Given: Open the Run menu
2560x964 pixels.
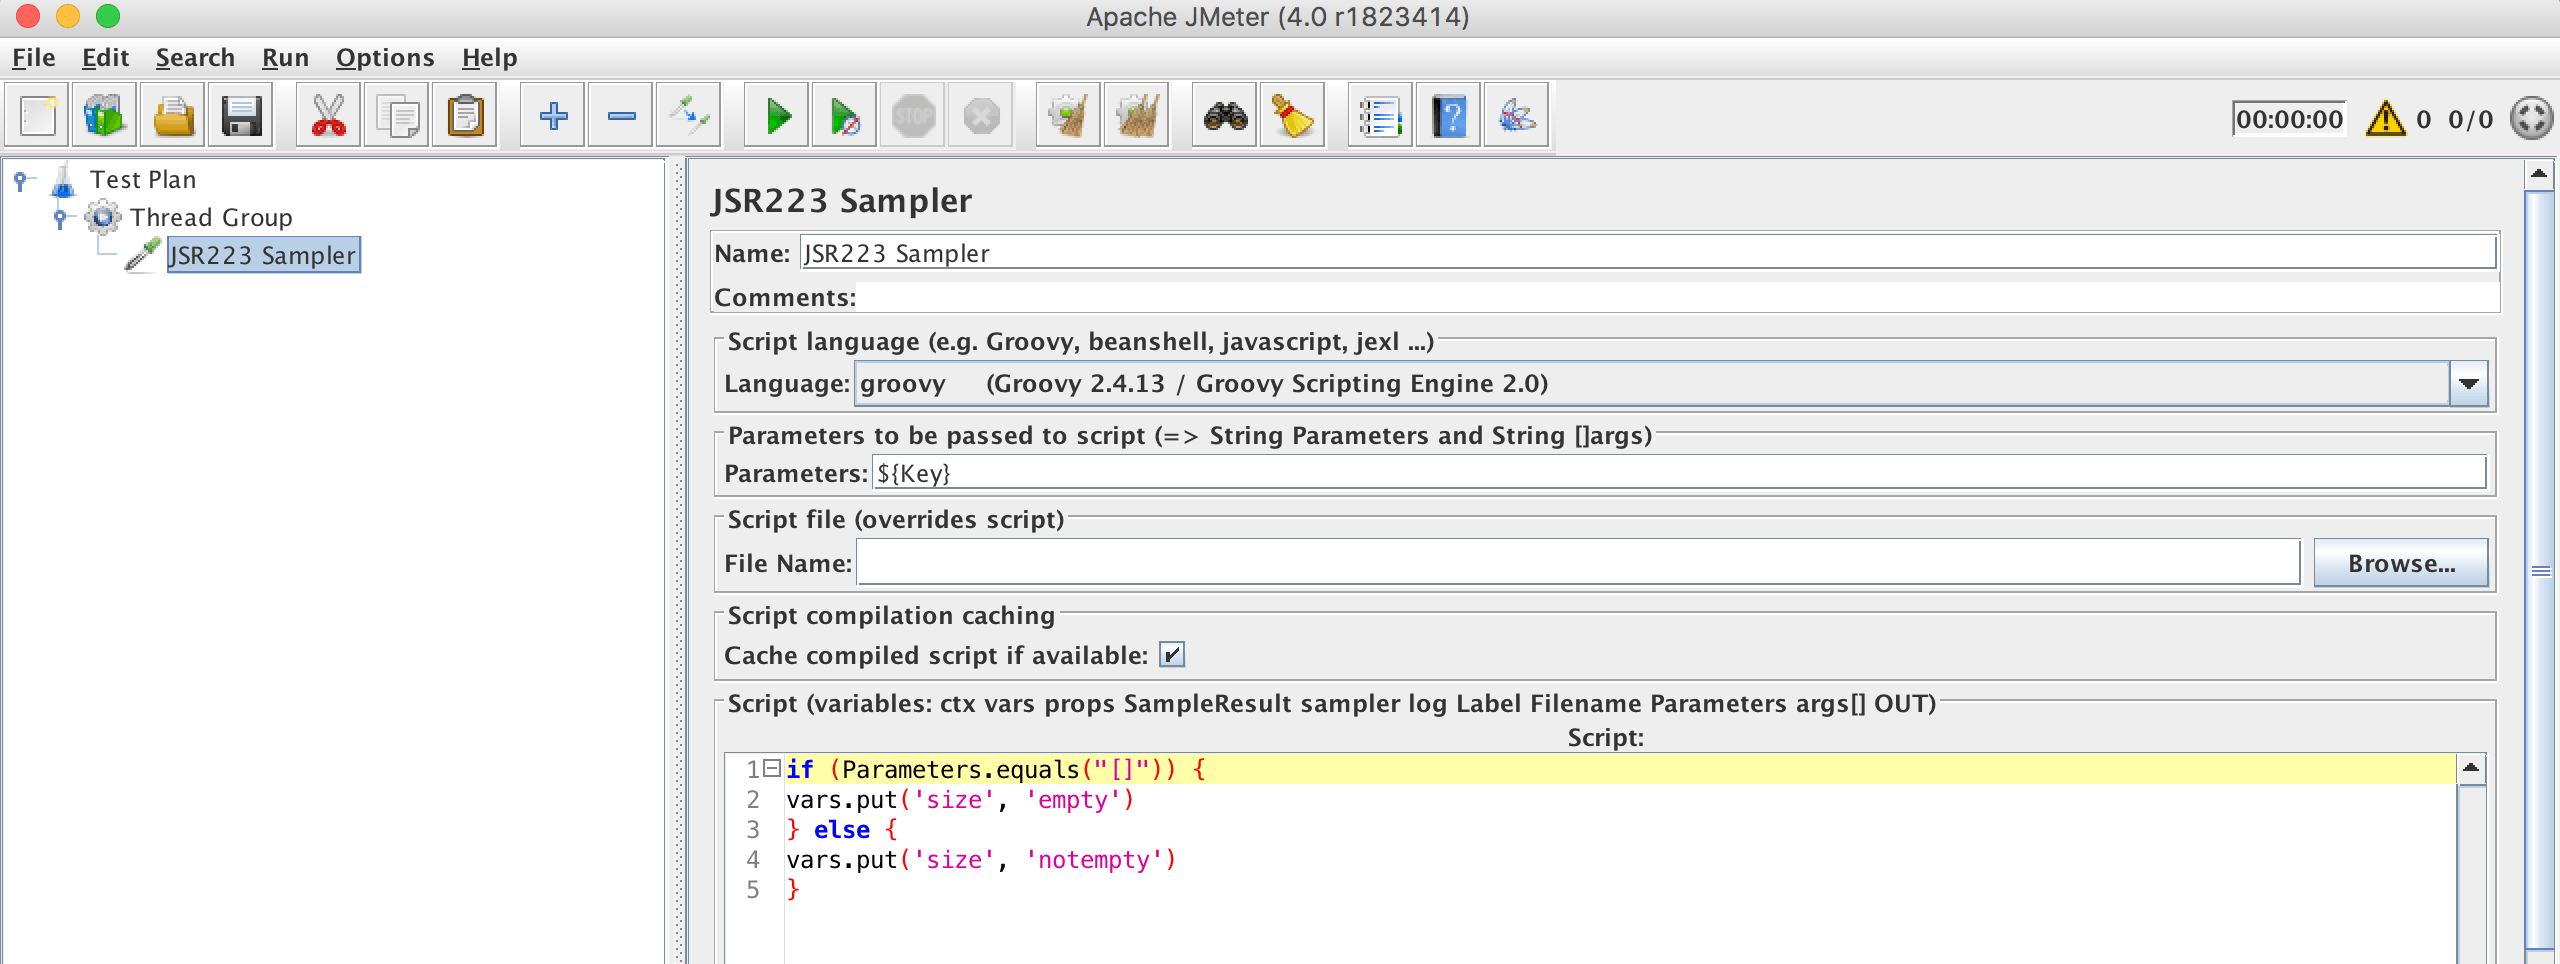Looking at the screenshot, I should (x=285, y=58).
